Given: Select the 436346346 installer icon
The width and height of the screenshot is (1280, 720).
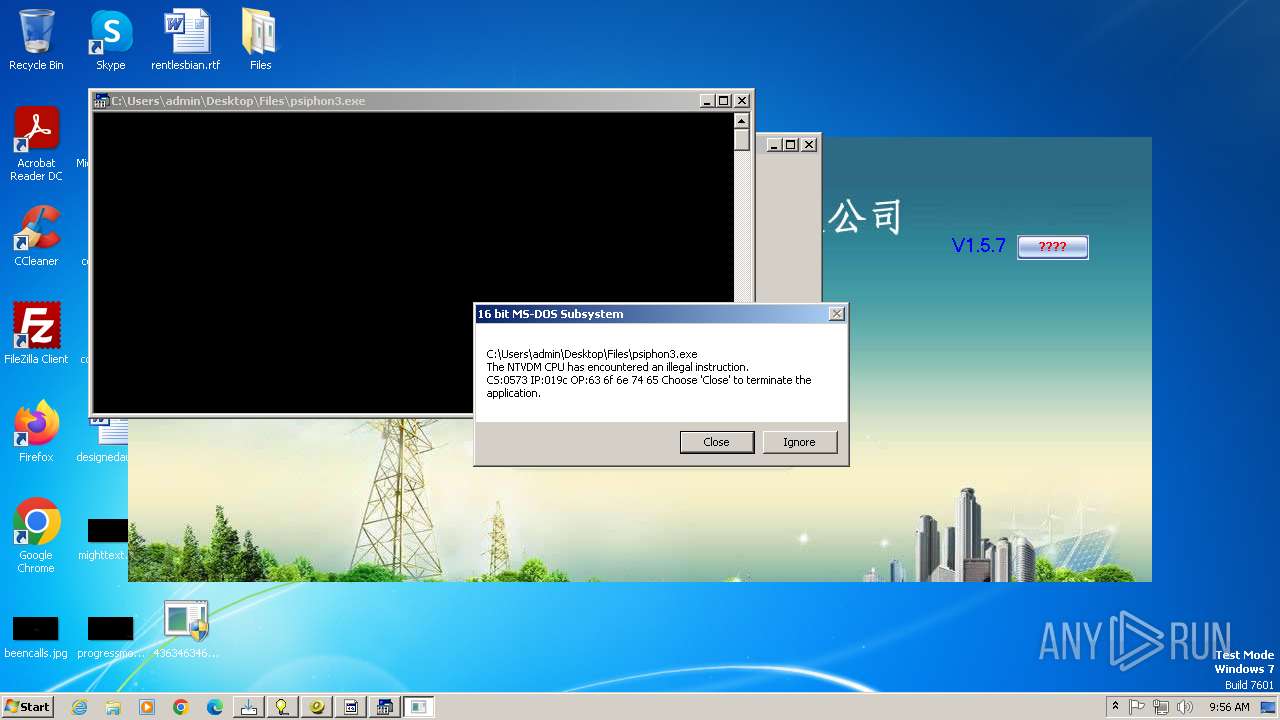Looking at the screenshot, I should tap(186, 630).
